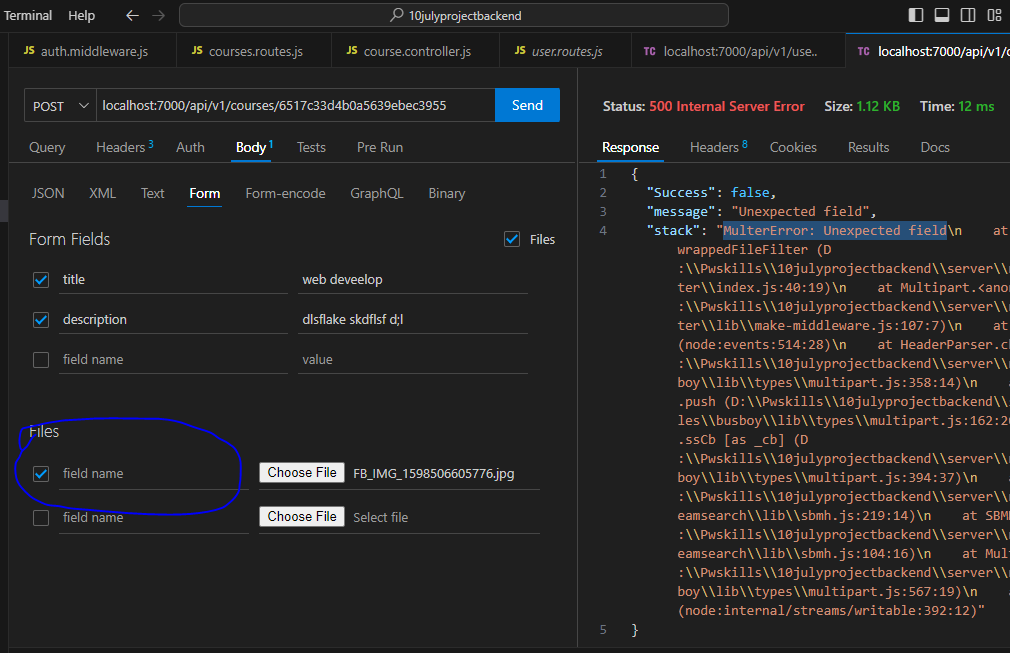The height and width of the screenshot is (653, 1010).
Task: Click Choose File beside Select file
Action: 302,516
